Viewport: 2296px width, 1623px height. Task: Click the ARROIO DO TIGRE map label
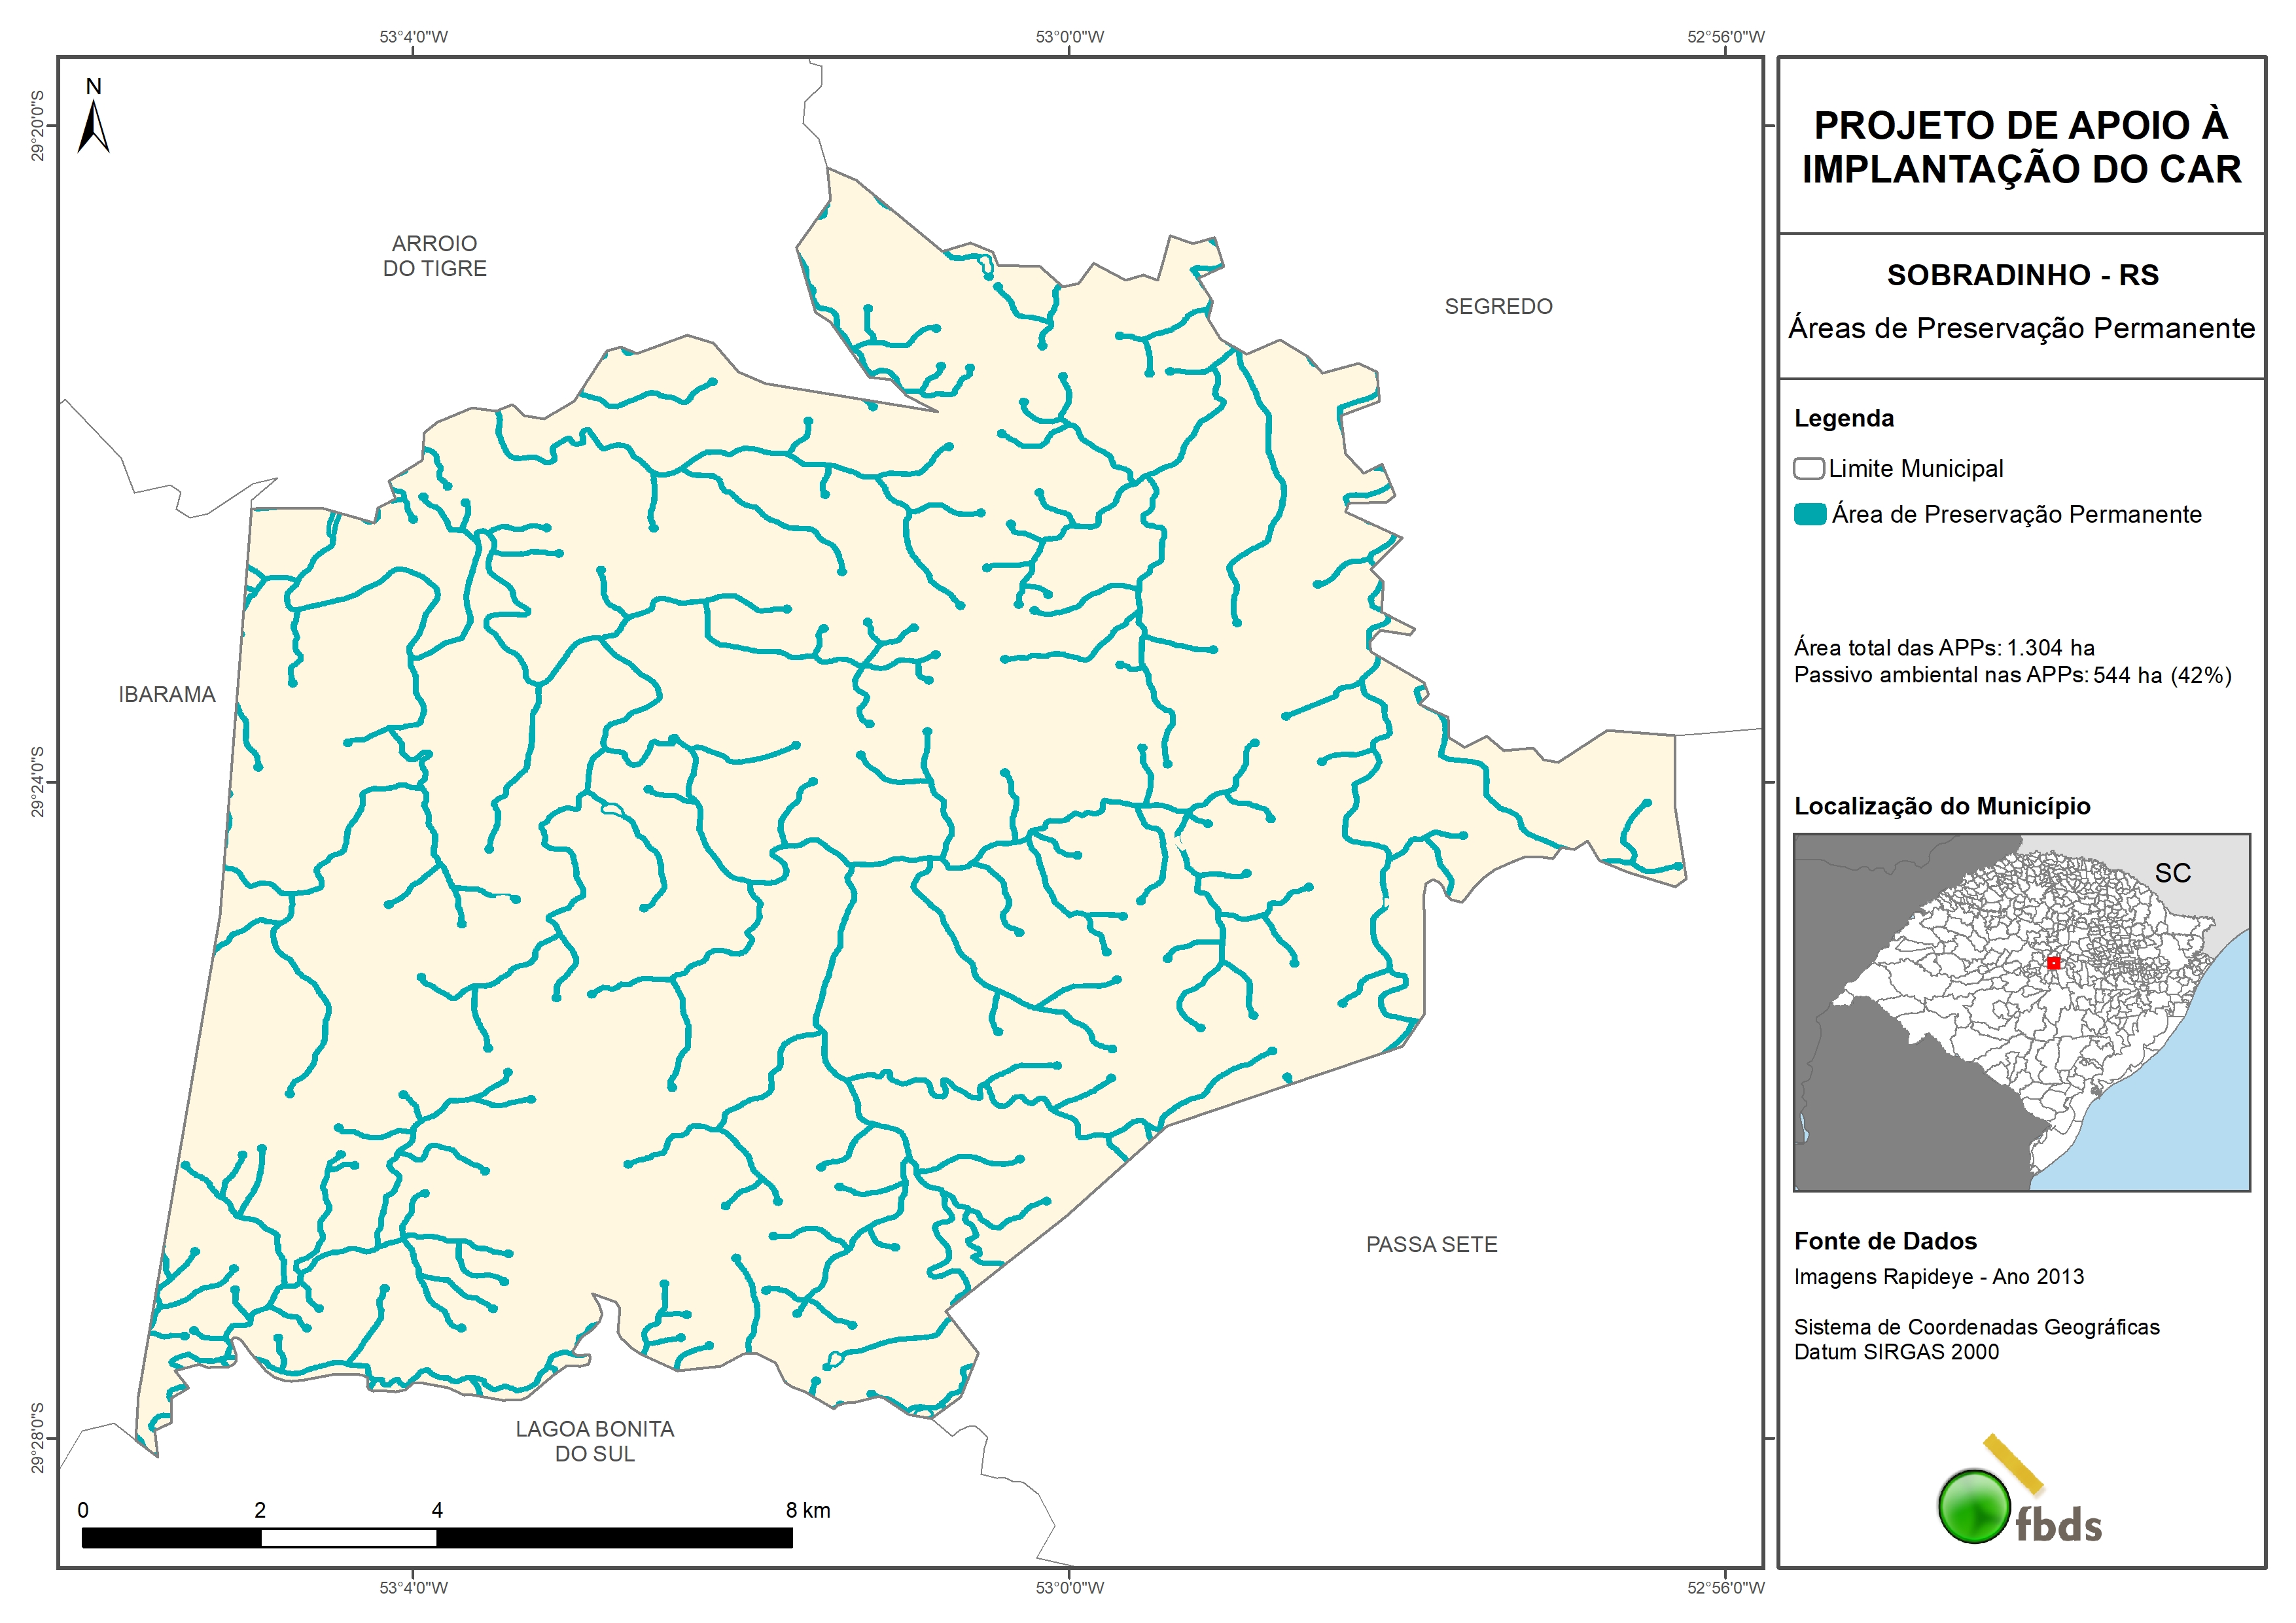(434, 256)
